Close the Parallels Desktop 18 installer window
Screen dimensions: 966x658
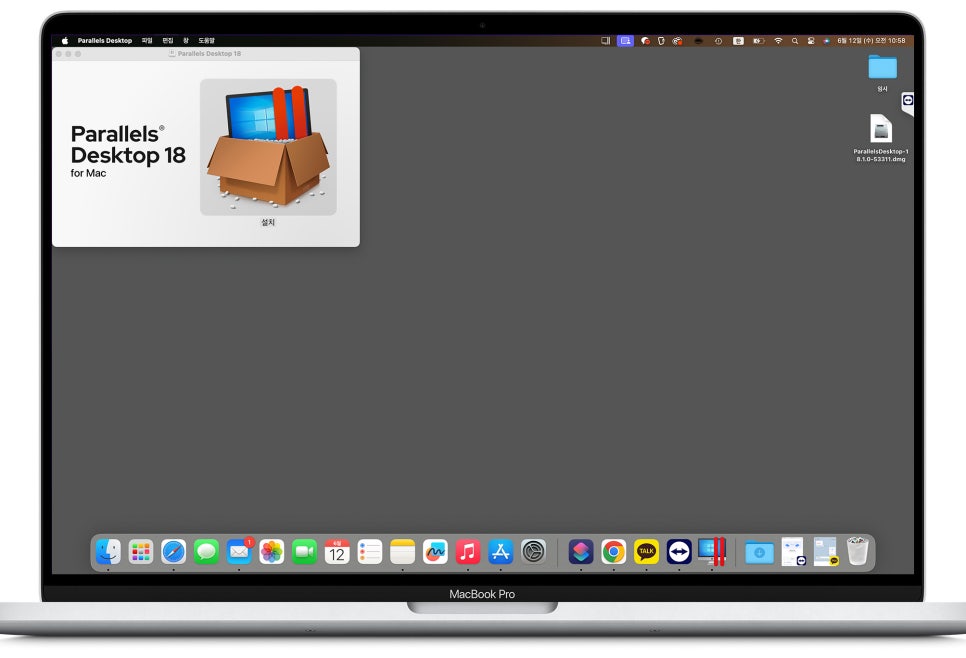pos(59,54)
